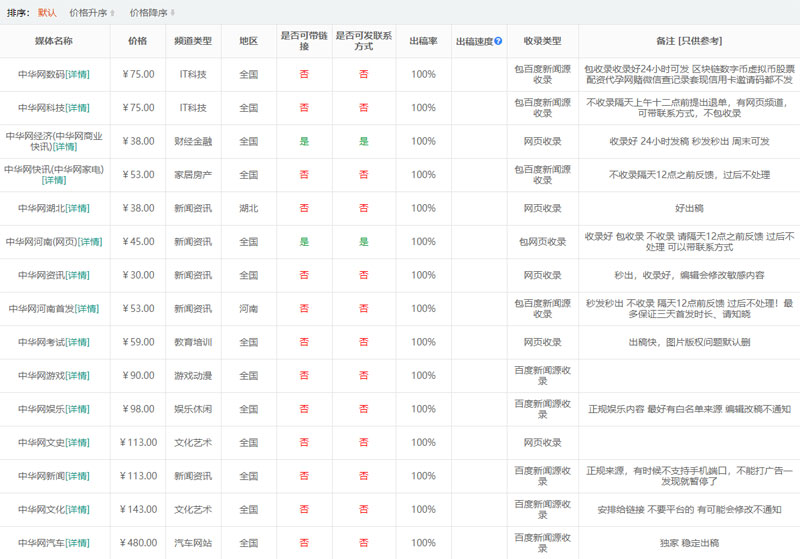
Task: Open 详情 for 中华网河南(网页)
Action: click(x=91, y=242)
